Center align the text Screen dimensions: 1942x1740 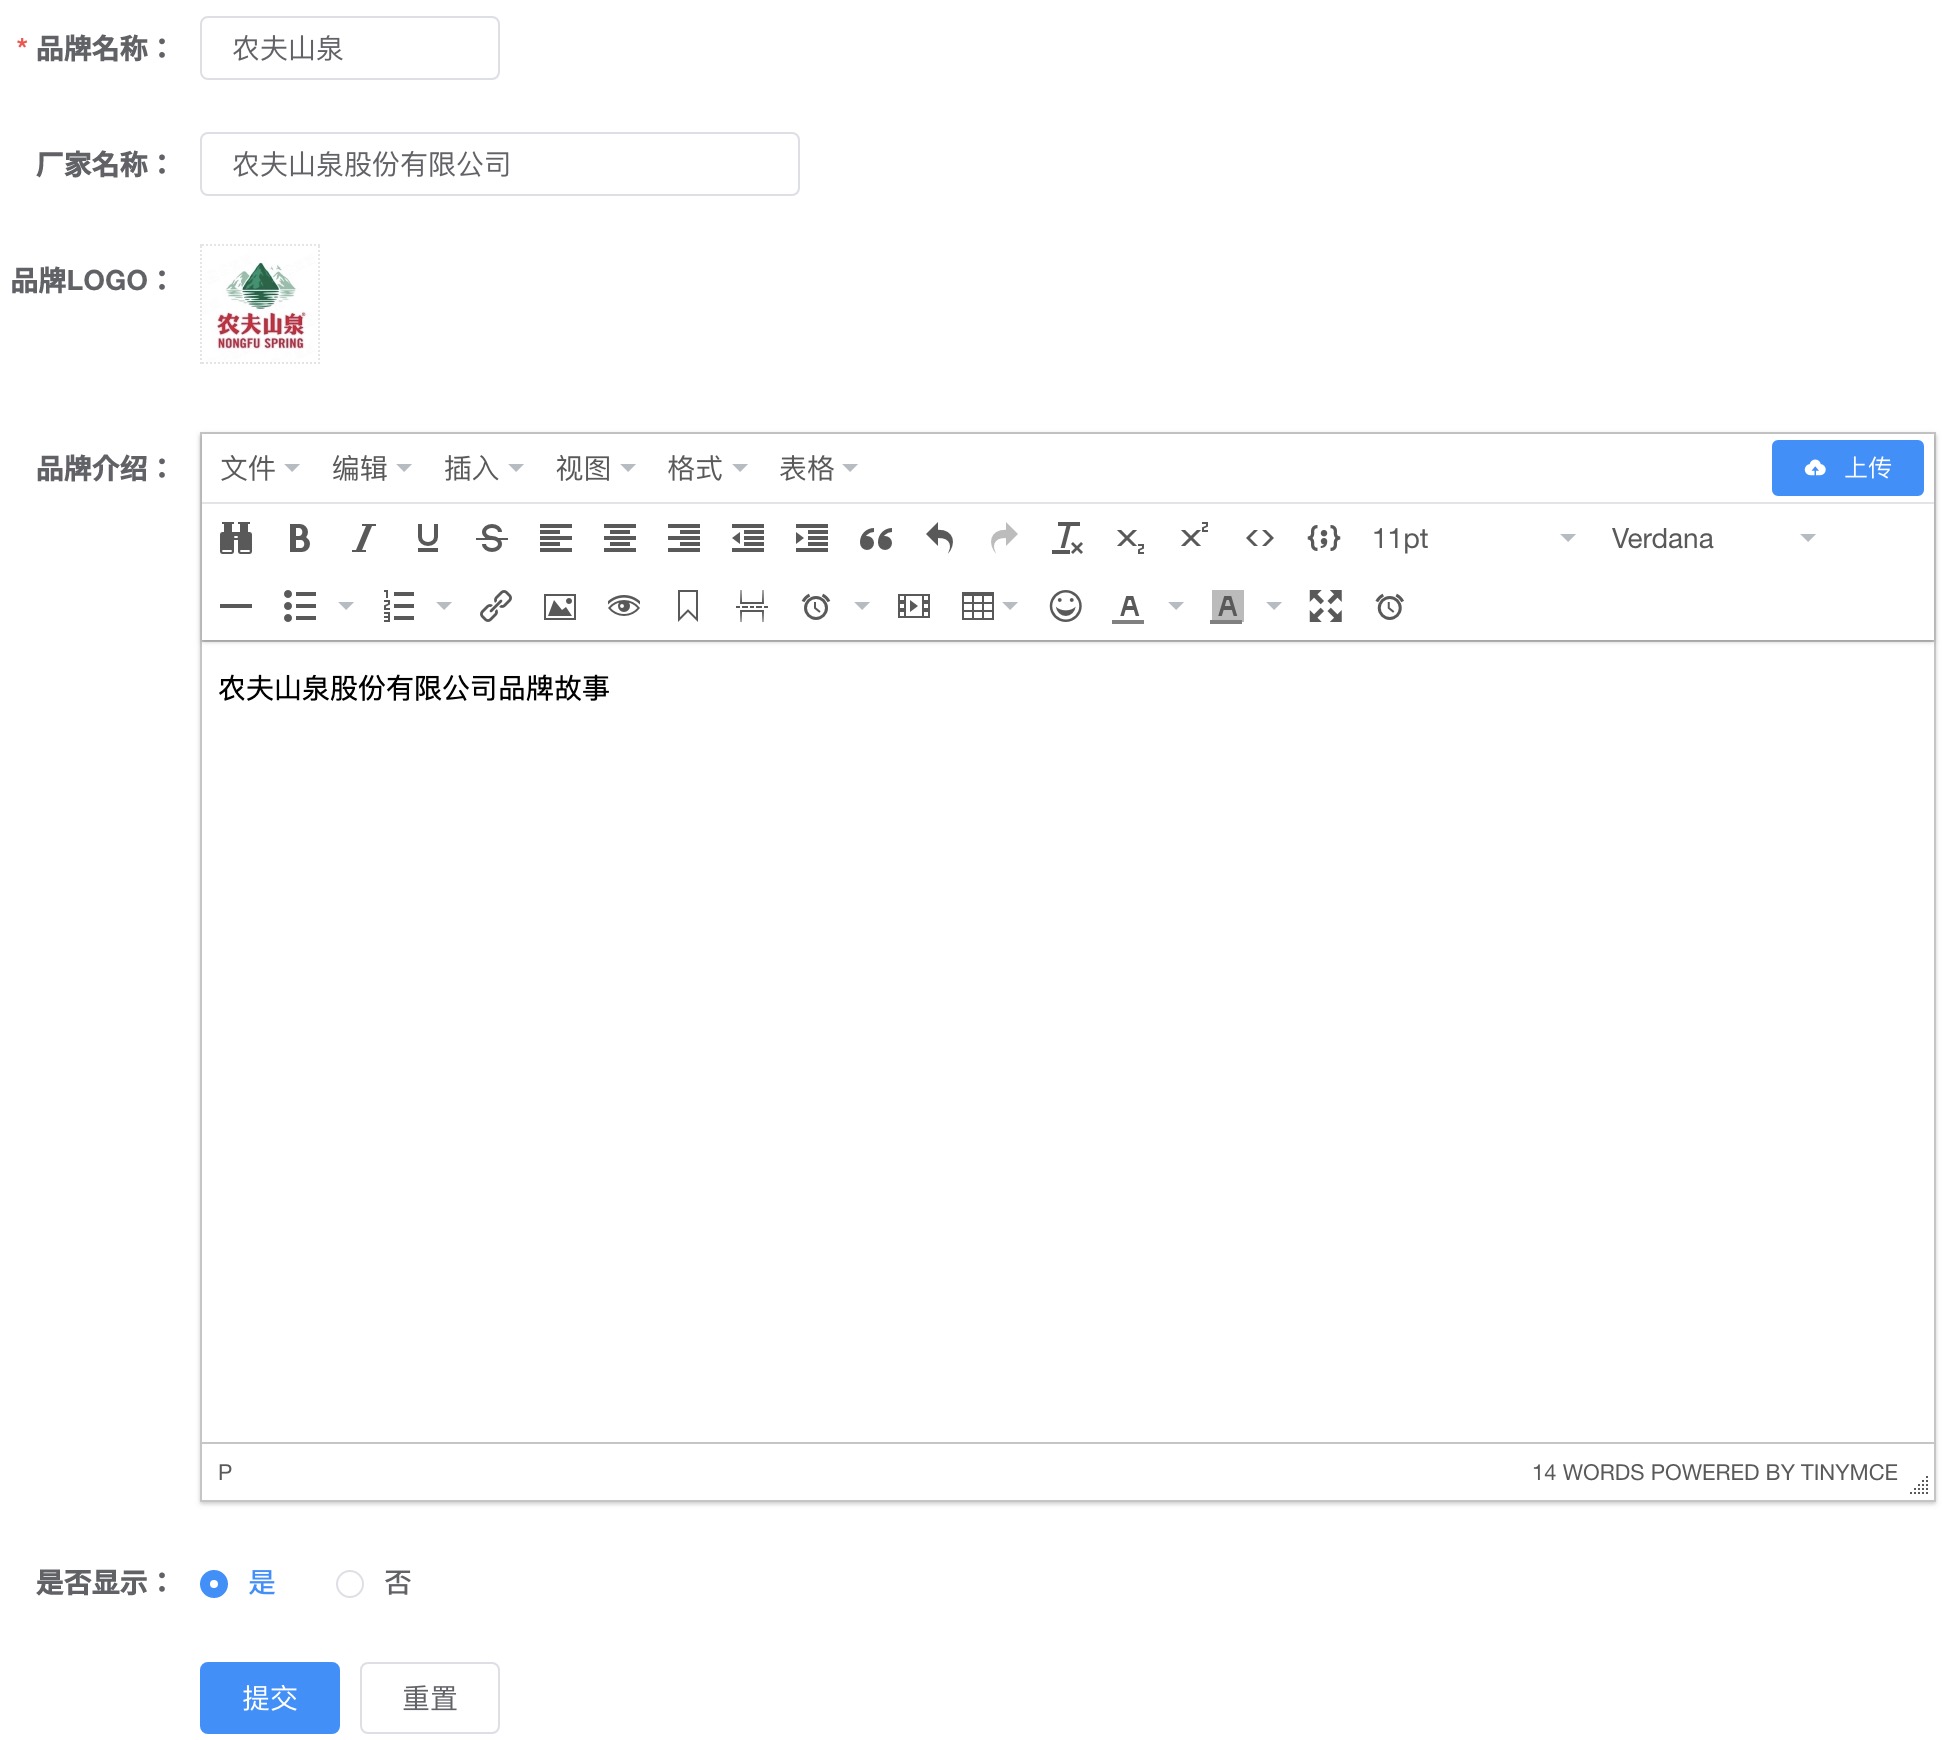coord(620,538)
